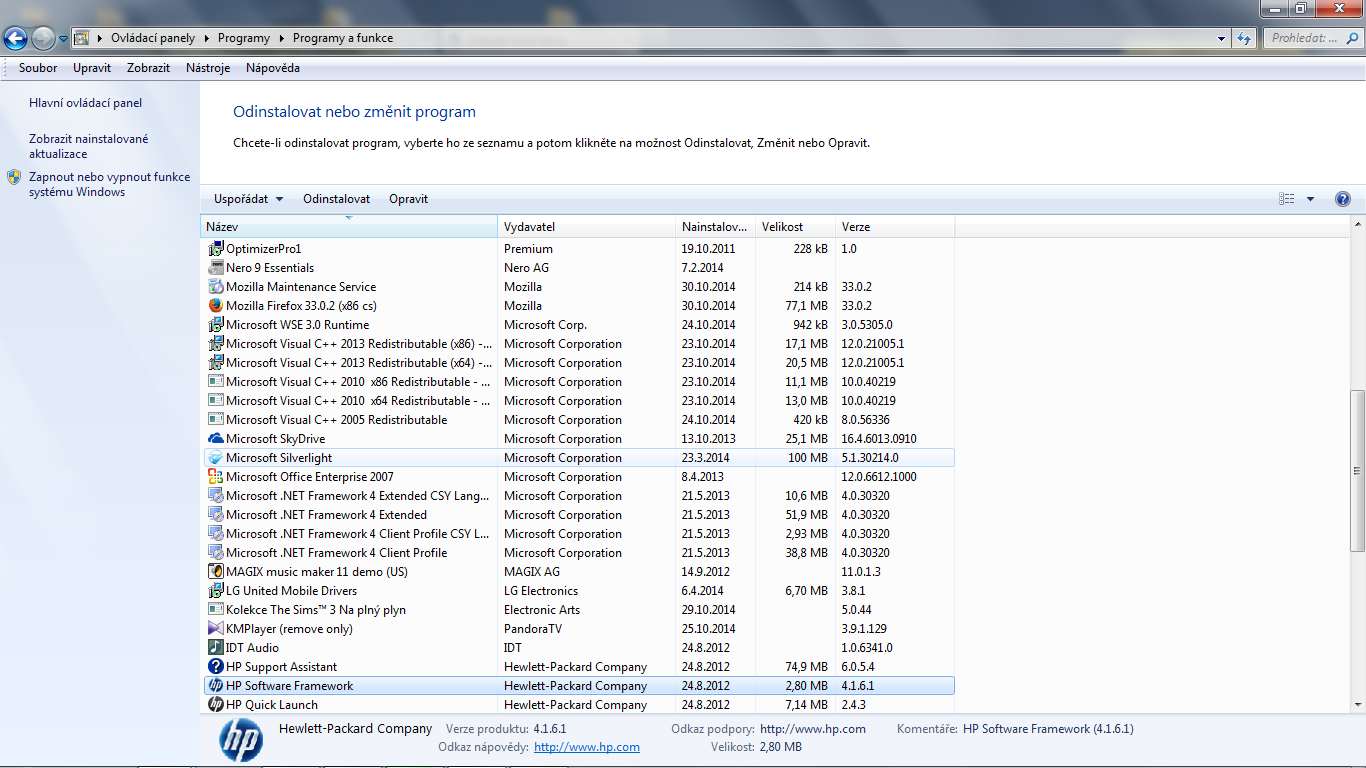Click the back navigation arrow button
Screen dimensions: 1366x768
point(16,39)
